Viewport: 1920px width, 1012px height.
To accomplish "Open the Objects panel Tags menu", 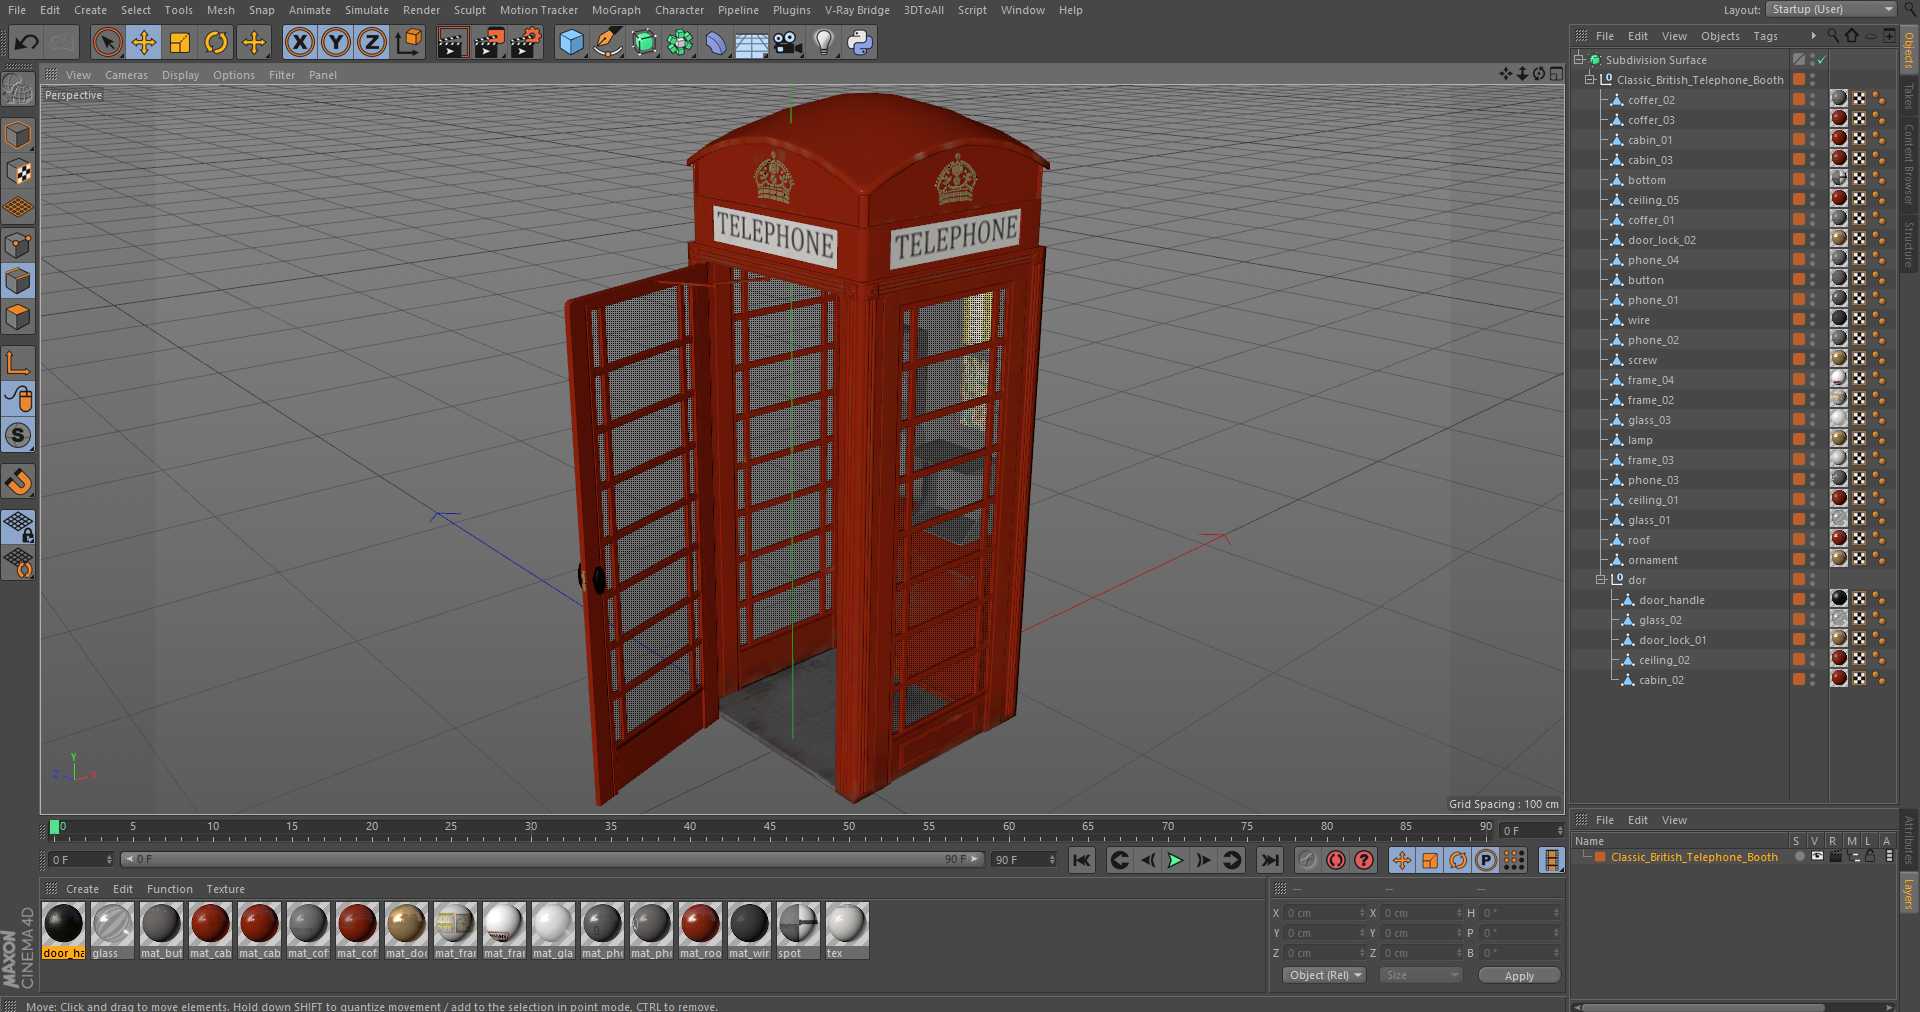I will 1765,36.
